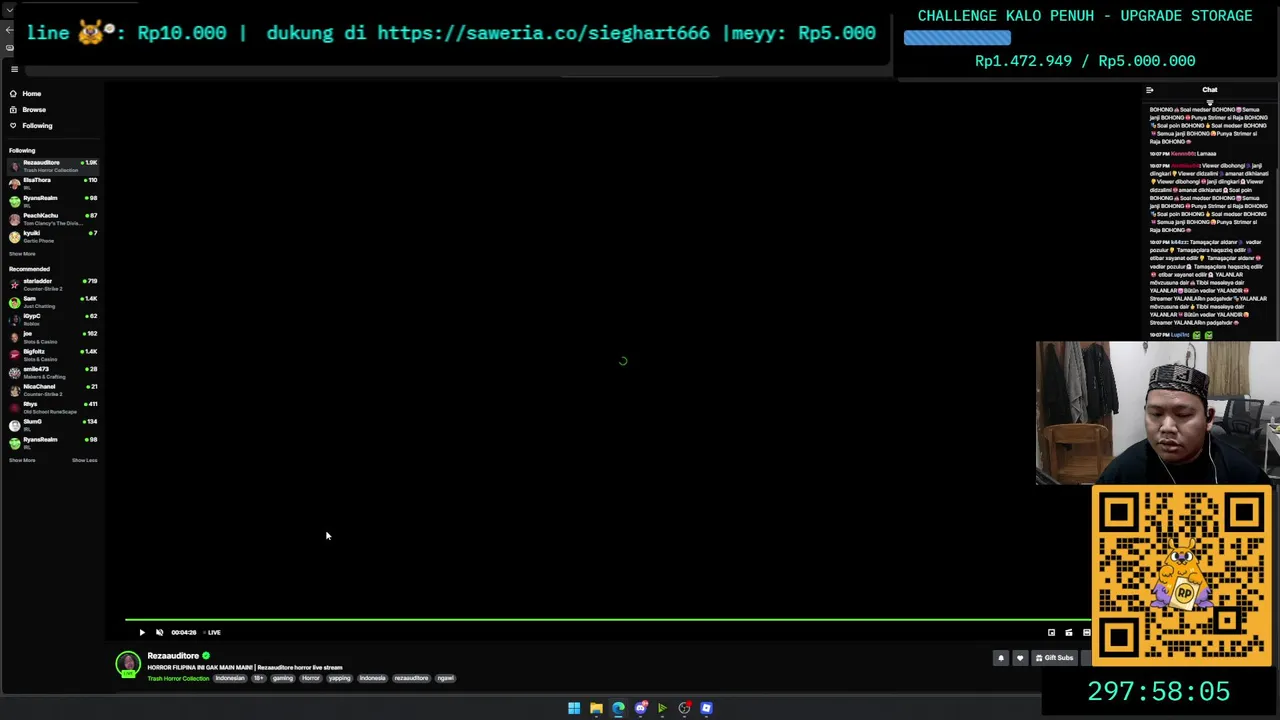Click the 18+ tag
Image resolution: width=1280 pixels, height=720 pixels.
point(258,678)
